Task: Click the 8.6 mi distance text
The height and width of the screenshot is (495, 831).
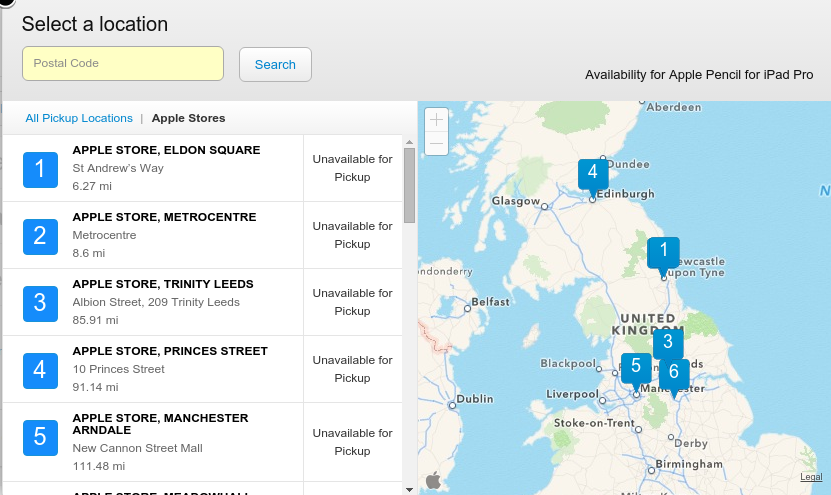Action: 89,253
